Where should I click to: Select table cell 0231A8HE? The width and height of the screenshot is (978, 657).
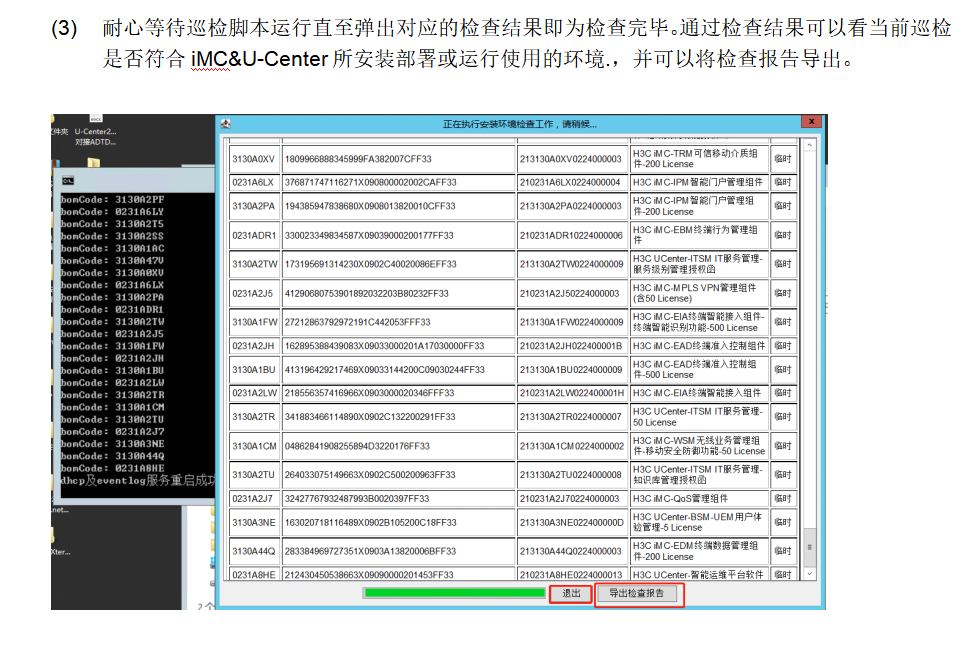254,574
